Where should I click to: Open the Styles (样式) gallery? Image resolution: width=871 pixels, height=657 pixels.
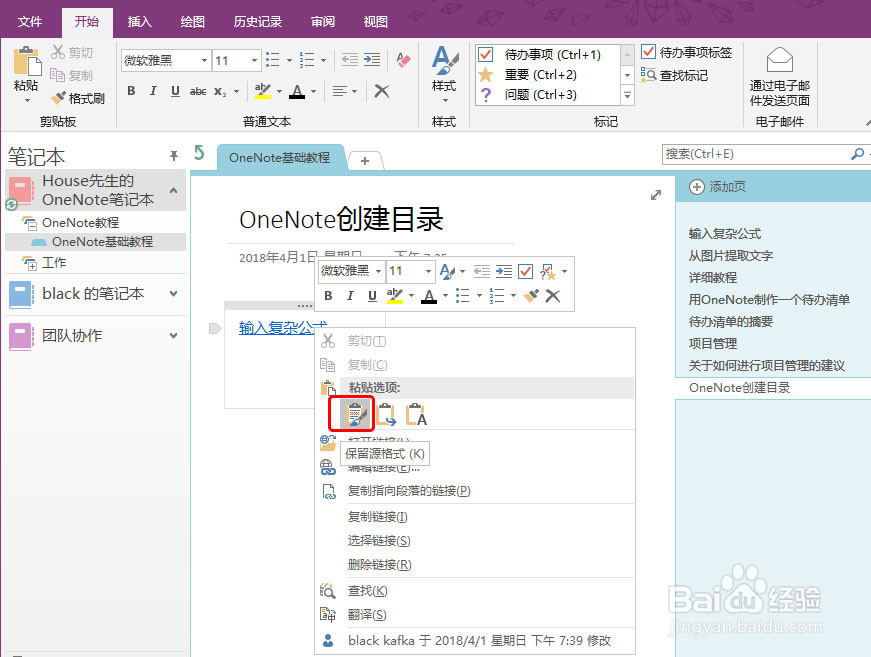(444, 74)
